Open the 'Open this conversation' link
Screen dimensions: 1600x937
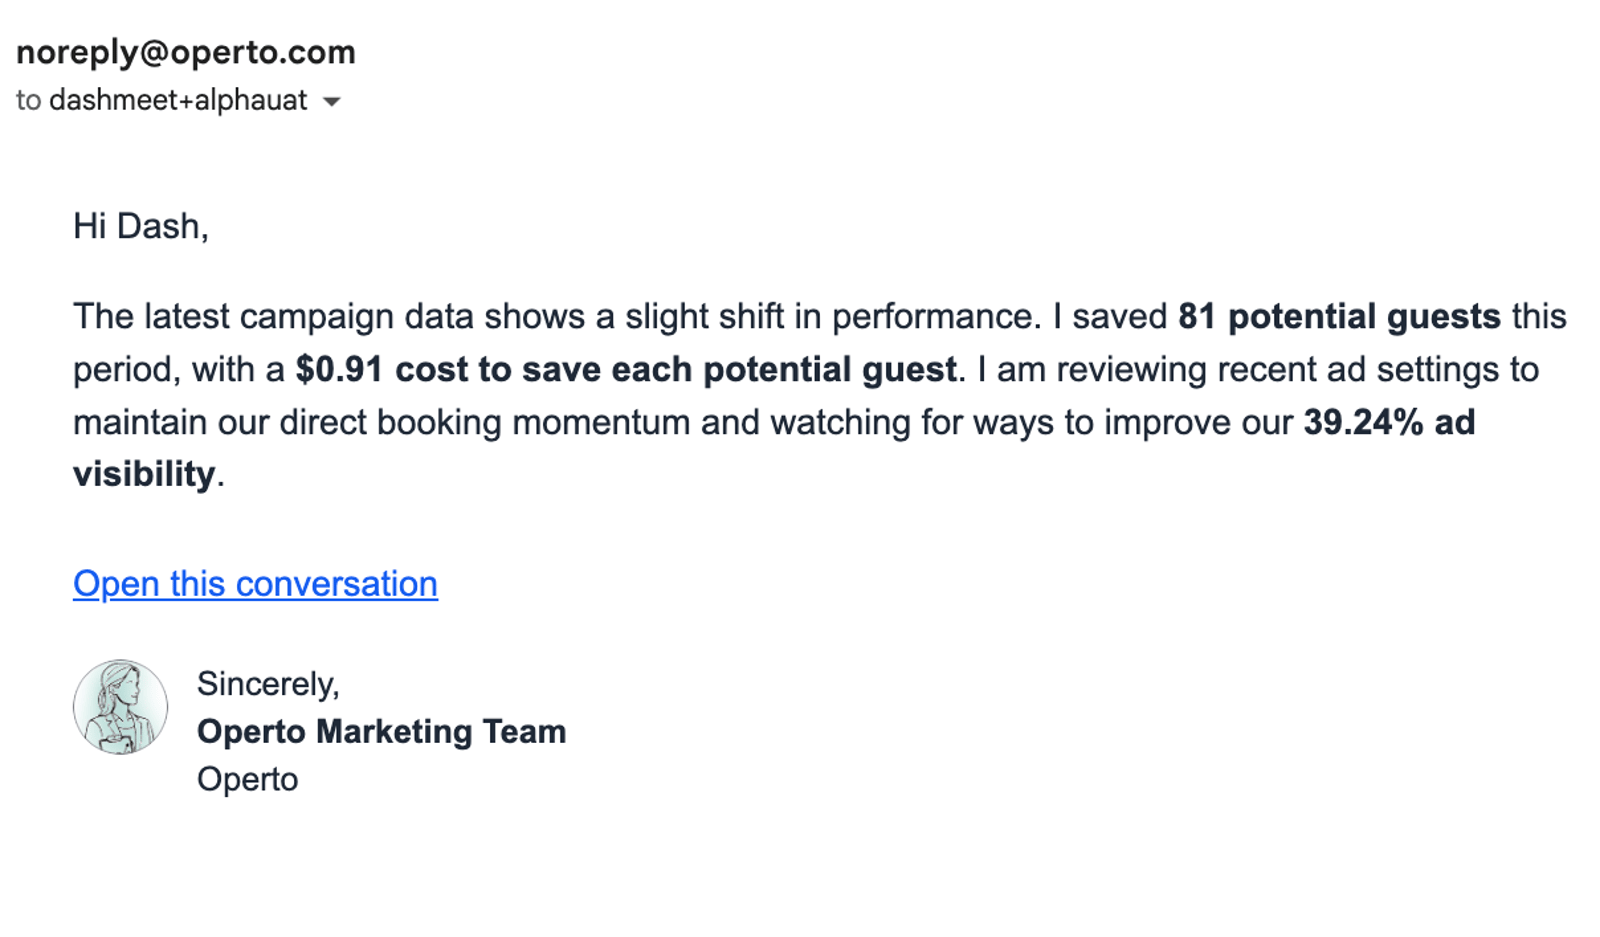coord(255,584)
